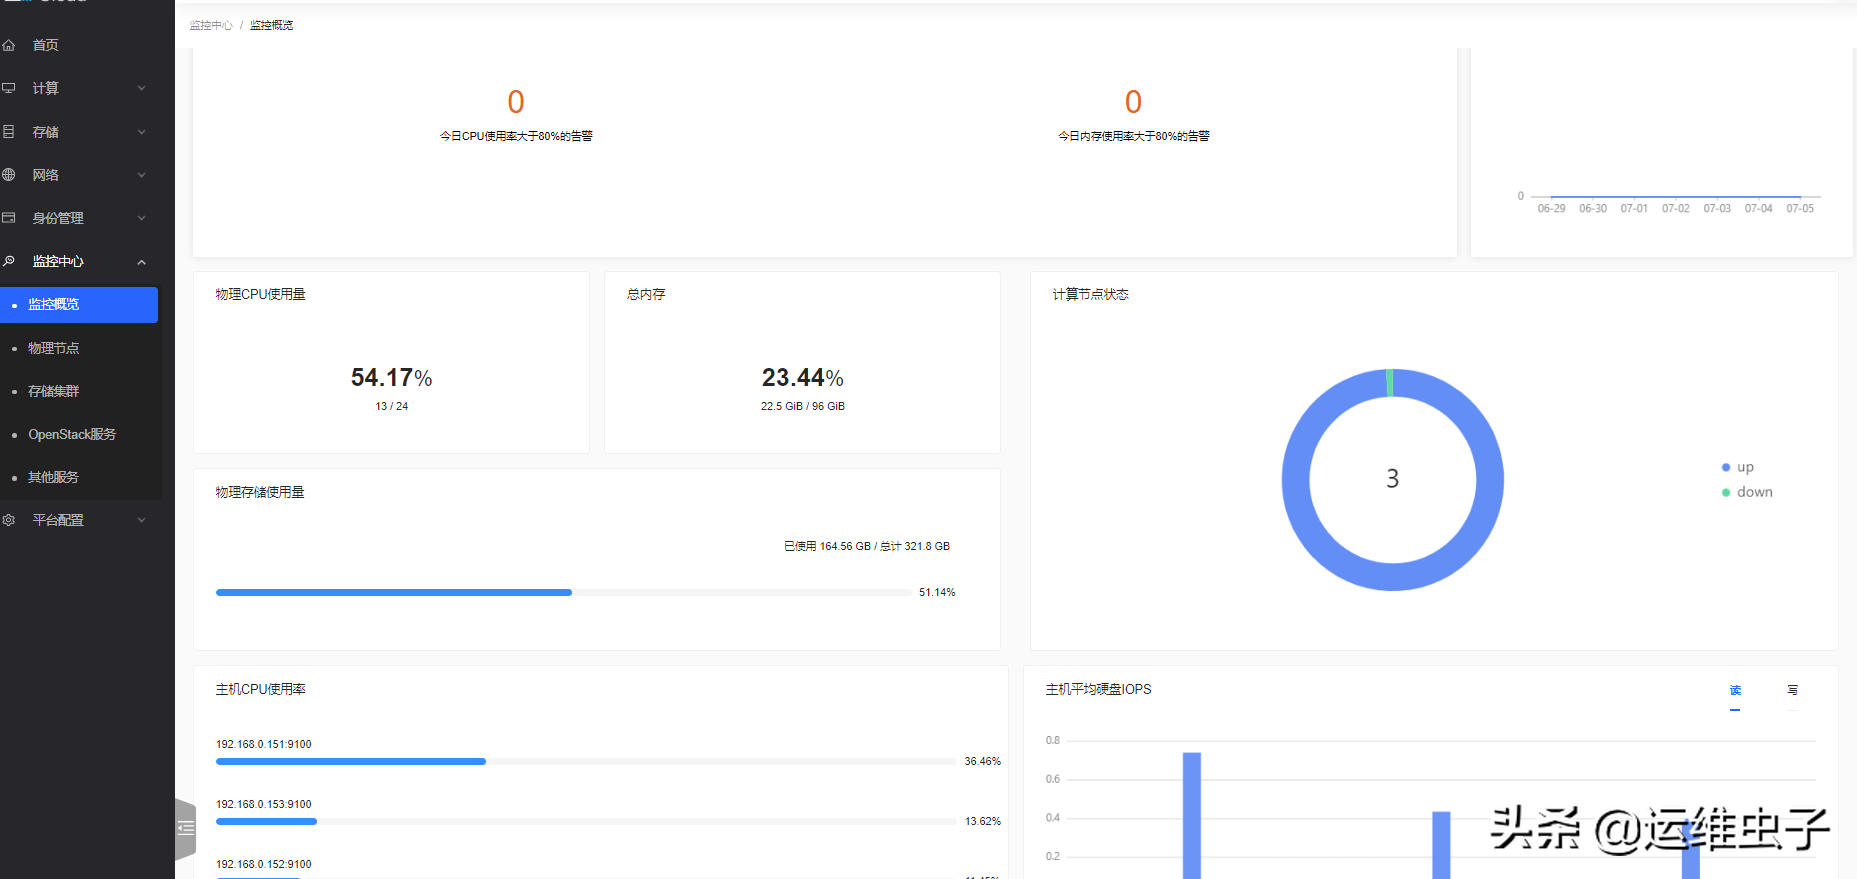Click the node count 3 in donut center
Image resolution: width=1857 pixels, height=879 pixels.
pos(1393,479)
